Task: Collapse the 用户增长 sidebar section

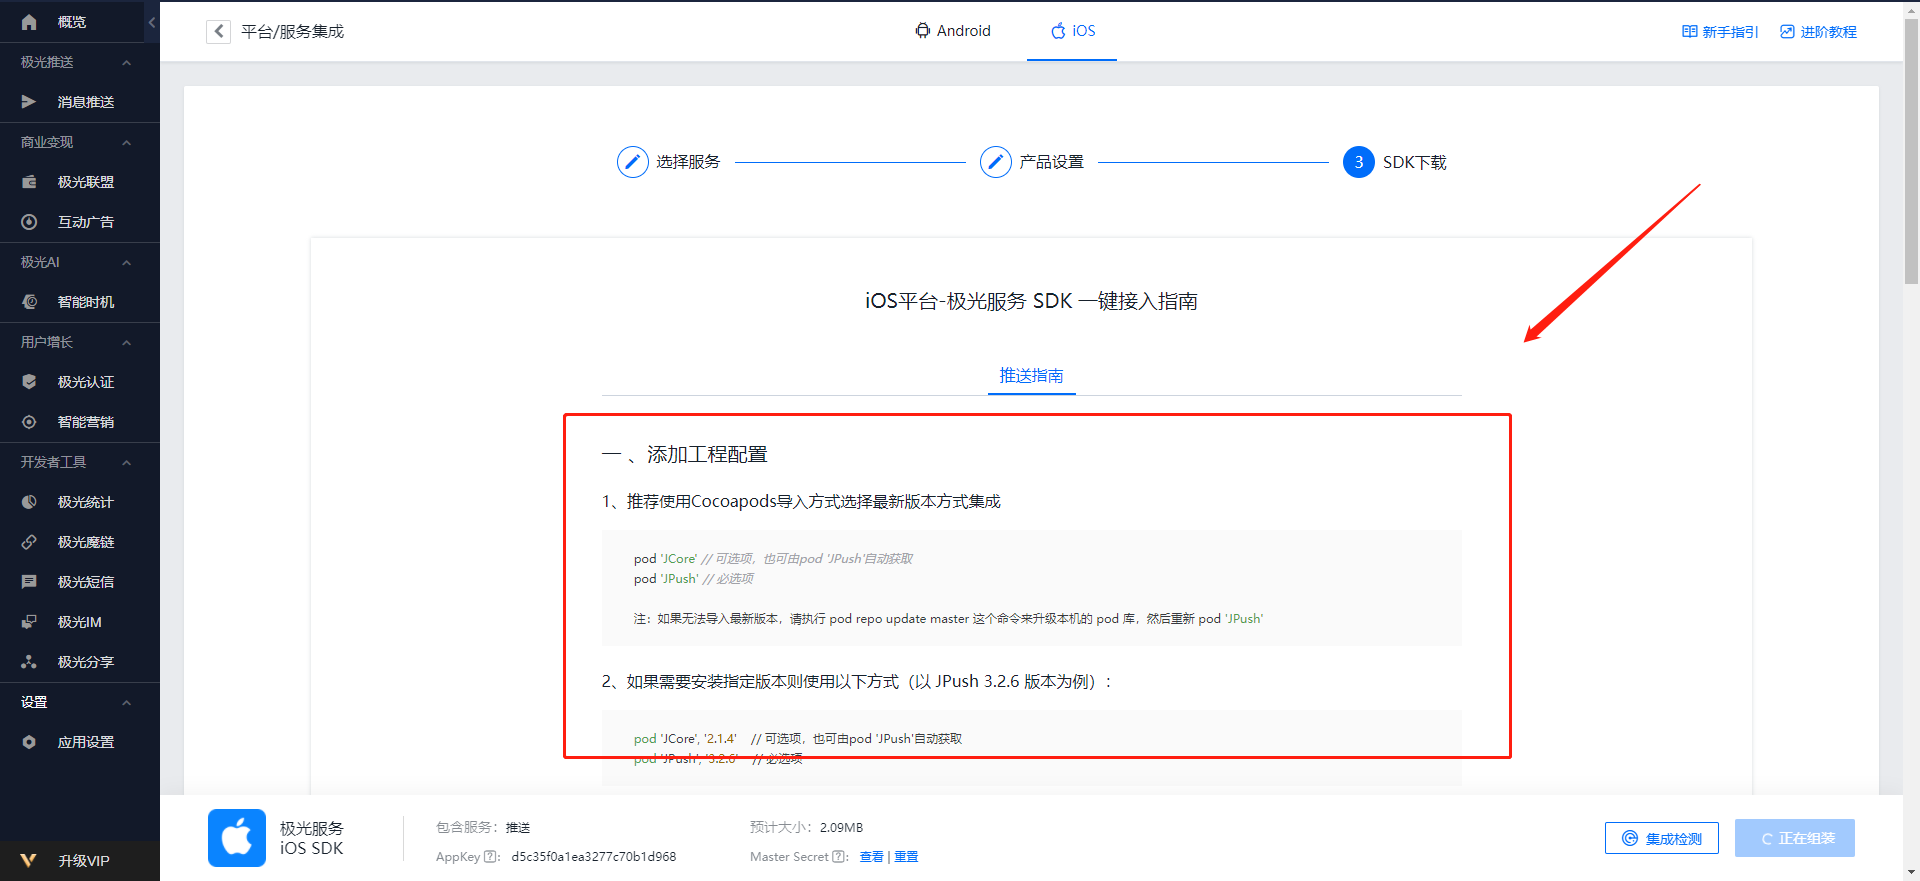Action: pos(126,342)
